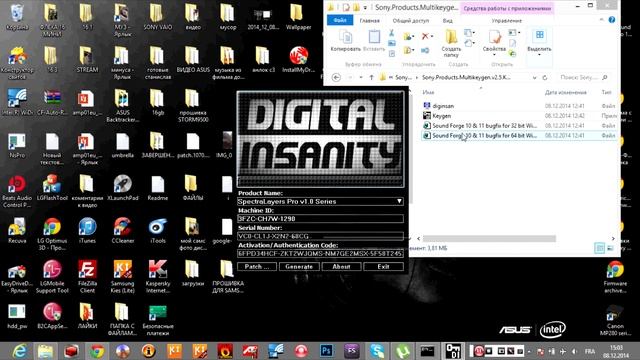This screenshot has width=640, height=360.
Task: Launch iTools desktop shortcut
Action: point(158,231)
